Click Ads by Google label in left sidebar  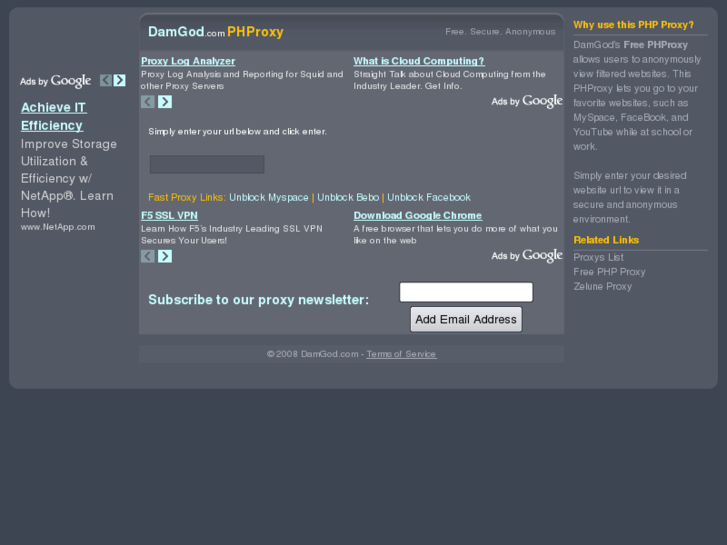click(x=55, y=81)
